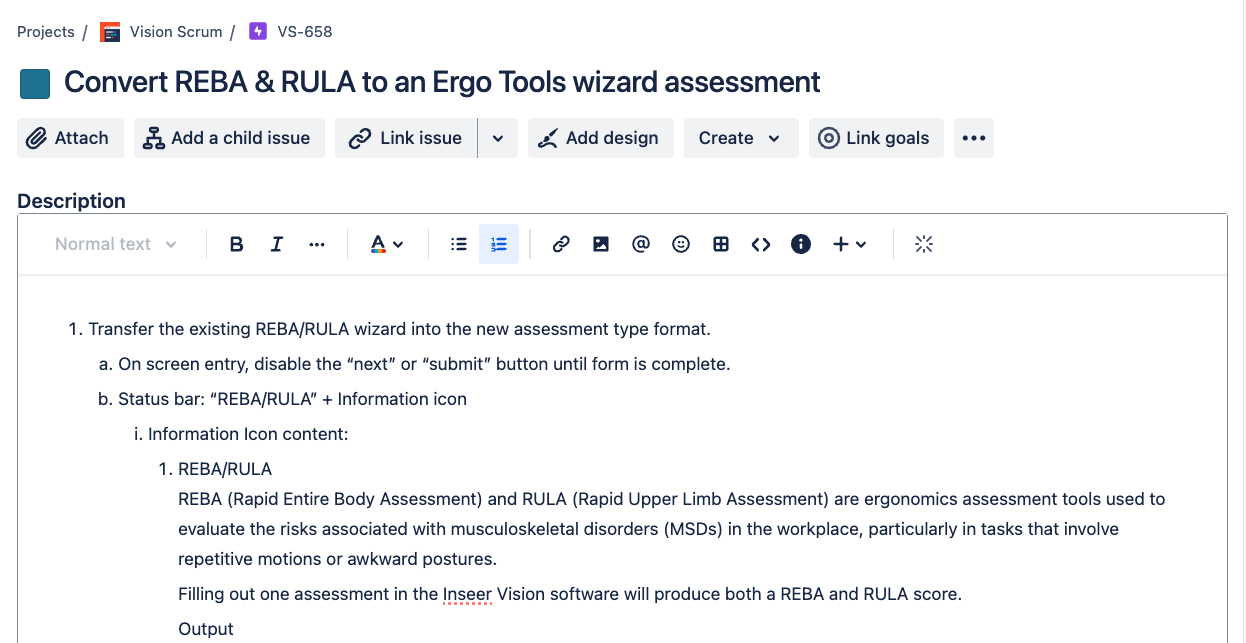Click the misspelled word 'Inseer'

[467, 594]
